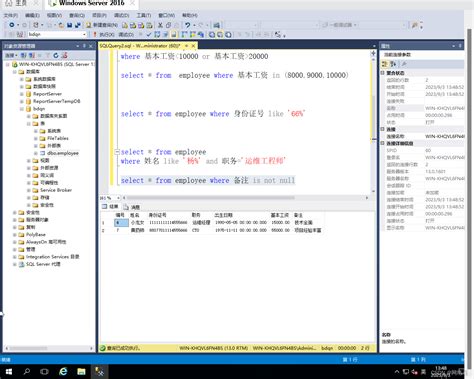Viewport: 474px width, 379px height.
Task: Click the Execute query button
Action: (104, 34)
